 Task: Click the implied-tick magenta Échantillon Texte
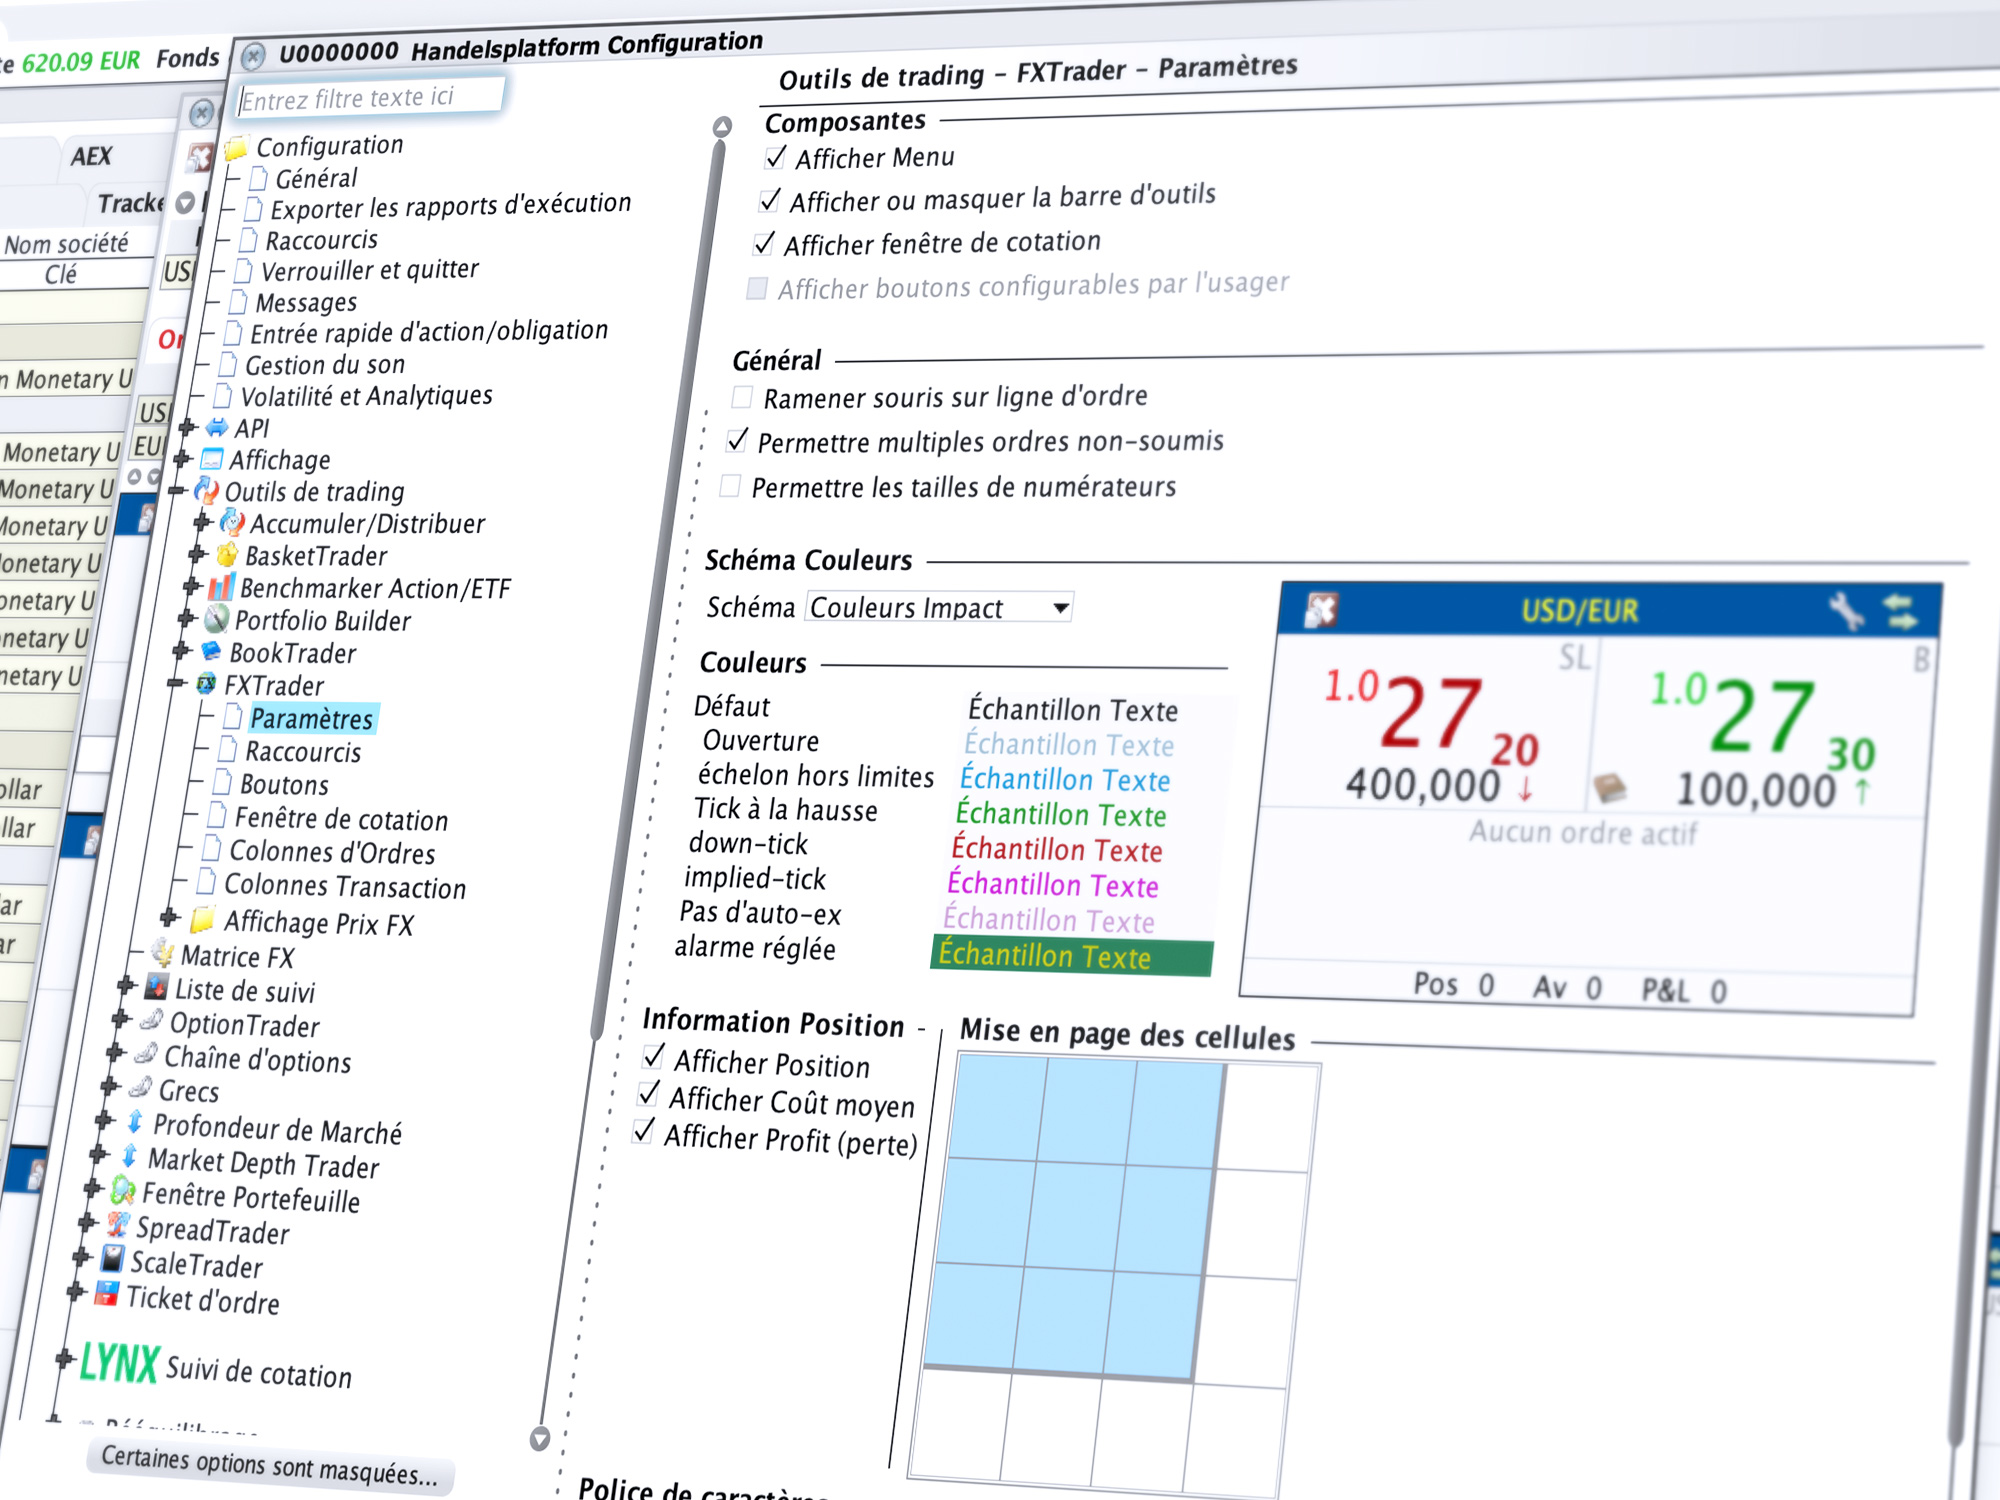(1053, 884)
